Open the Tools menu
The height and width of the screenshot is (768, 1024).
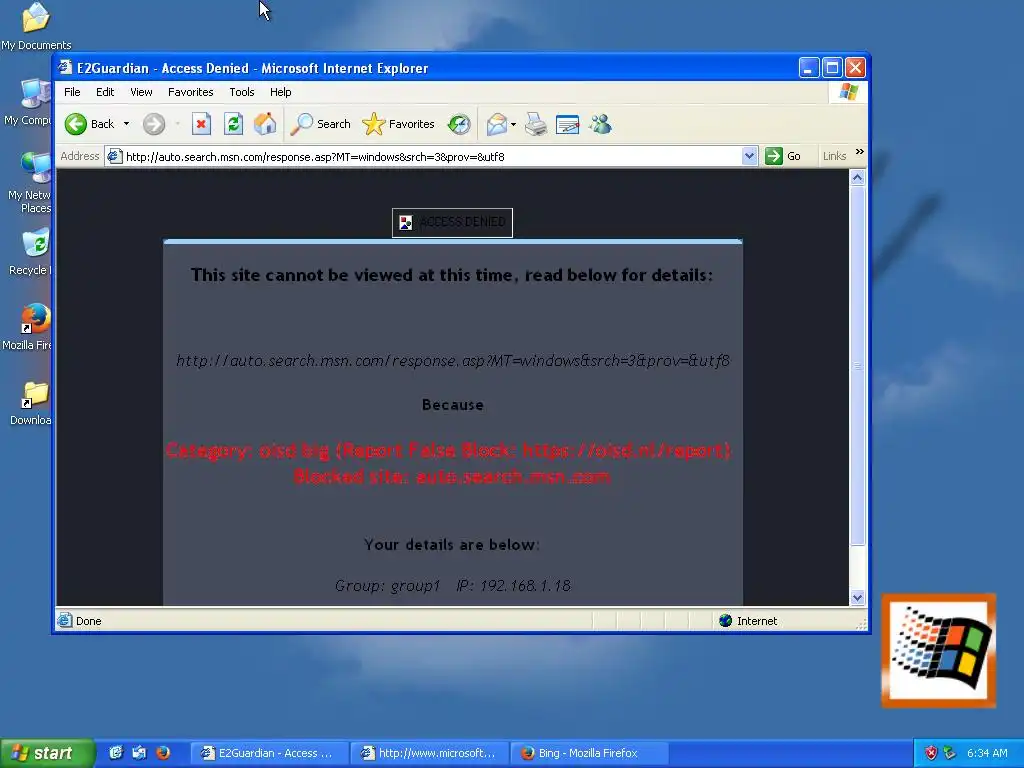click(242, 92)
